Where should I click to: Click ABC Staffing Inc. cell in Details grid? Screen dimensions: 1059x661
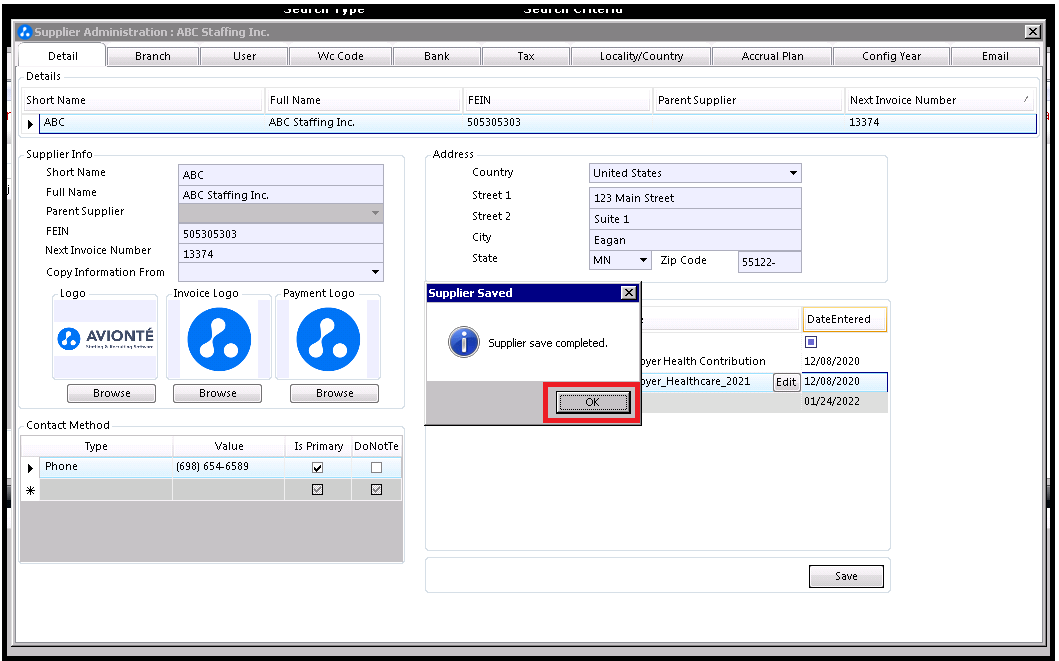coord(363,122)
